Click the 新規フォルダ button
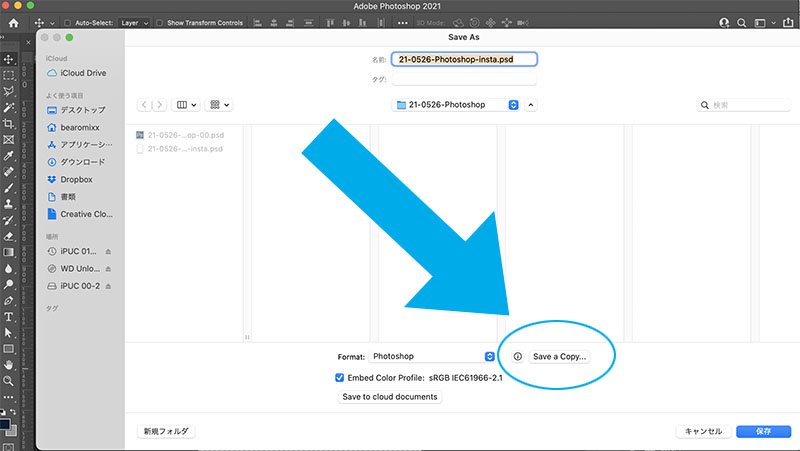The image size is (800, 451). 166,432
